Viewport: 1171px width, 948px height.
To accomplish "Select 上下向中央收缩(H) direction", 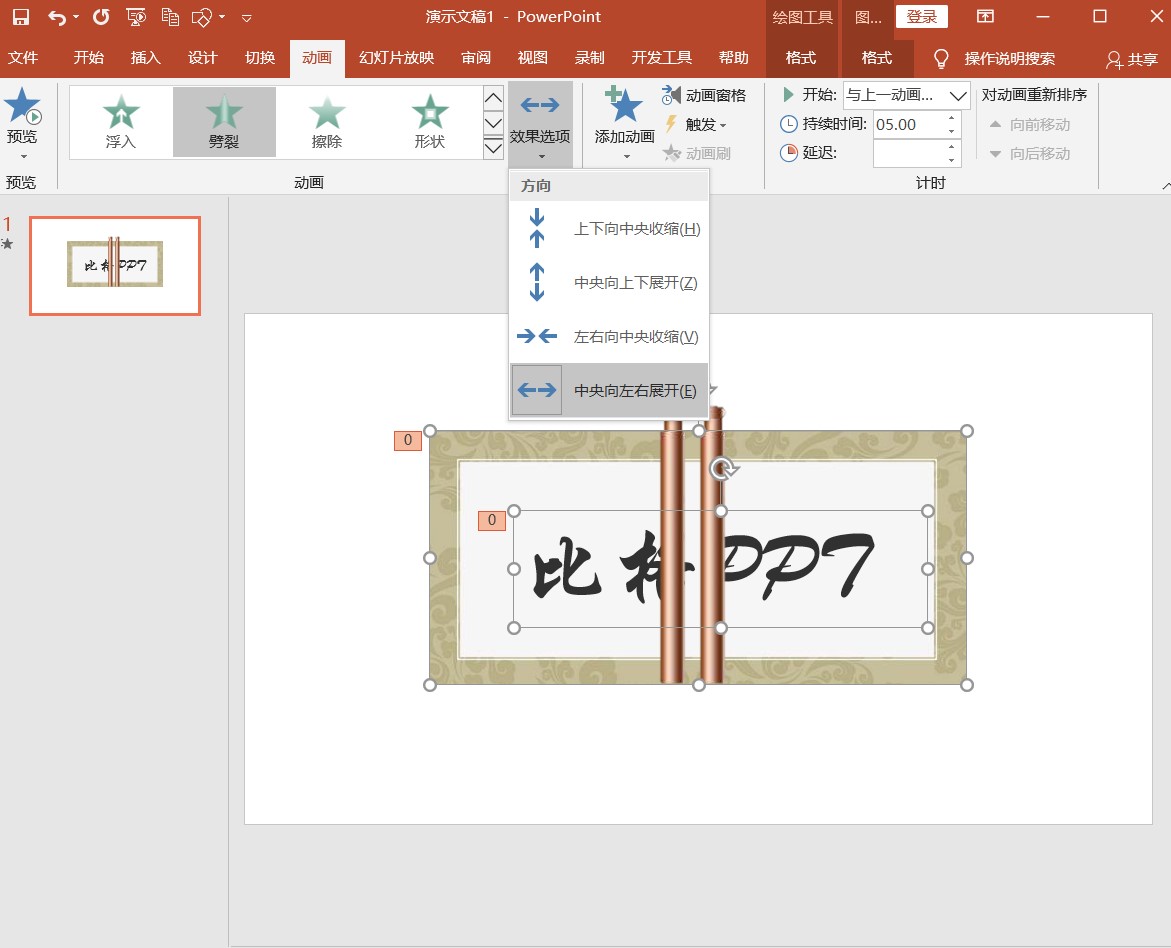I will pyautogui.click(x=609, y=229).
